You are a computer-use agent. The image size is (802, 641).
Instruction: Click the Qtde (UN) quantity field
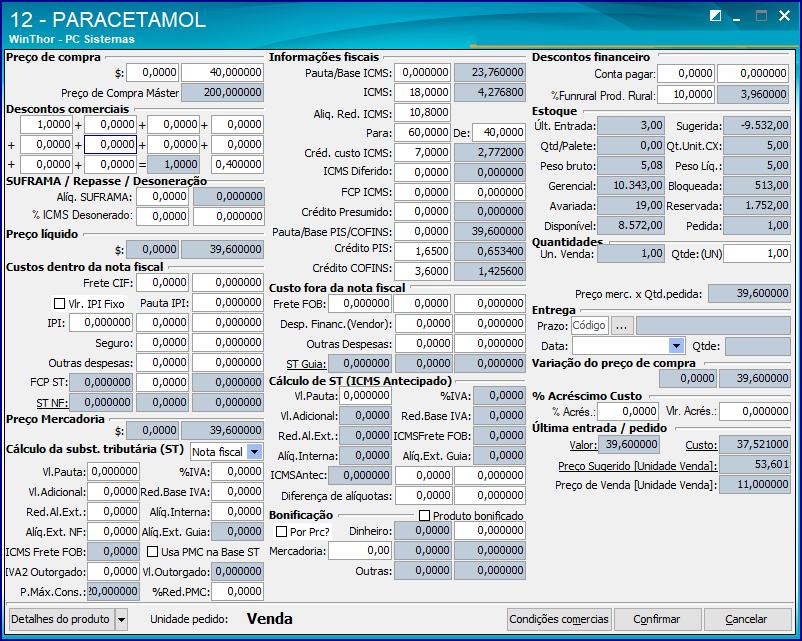point(757,254)
